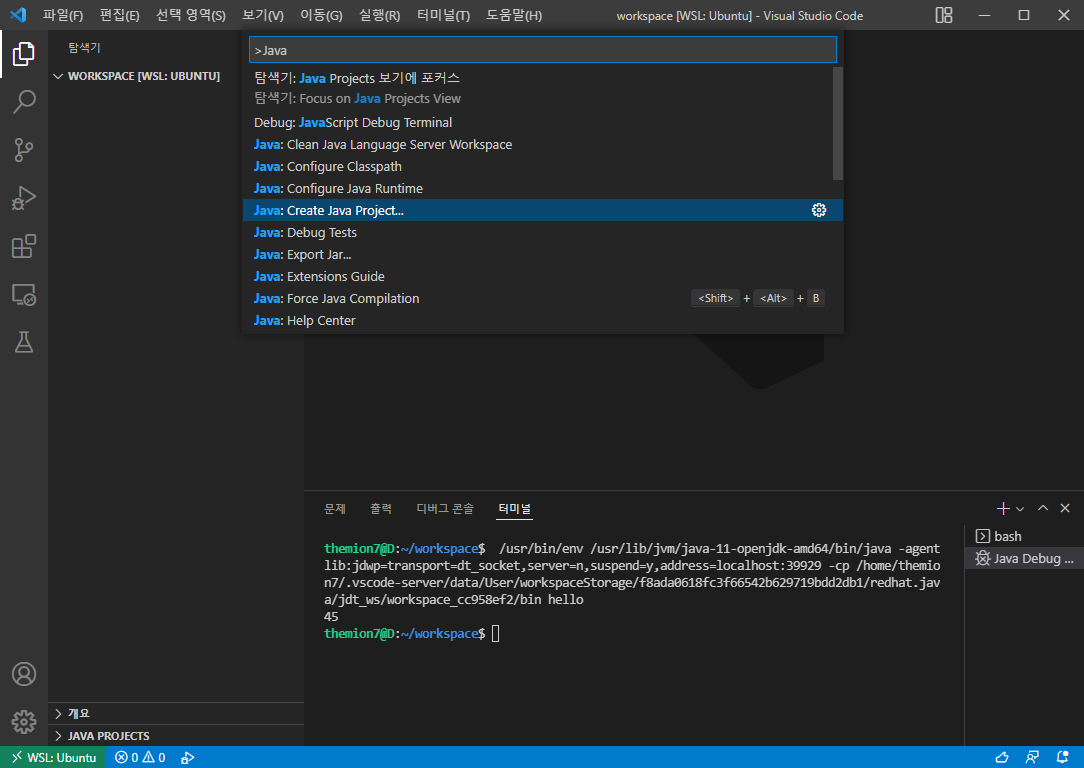1084x768 pixels.
Task: Open the 편집(E) menu
Action: (x=120, y=15)
